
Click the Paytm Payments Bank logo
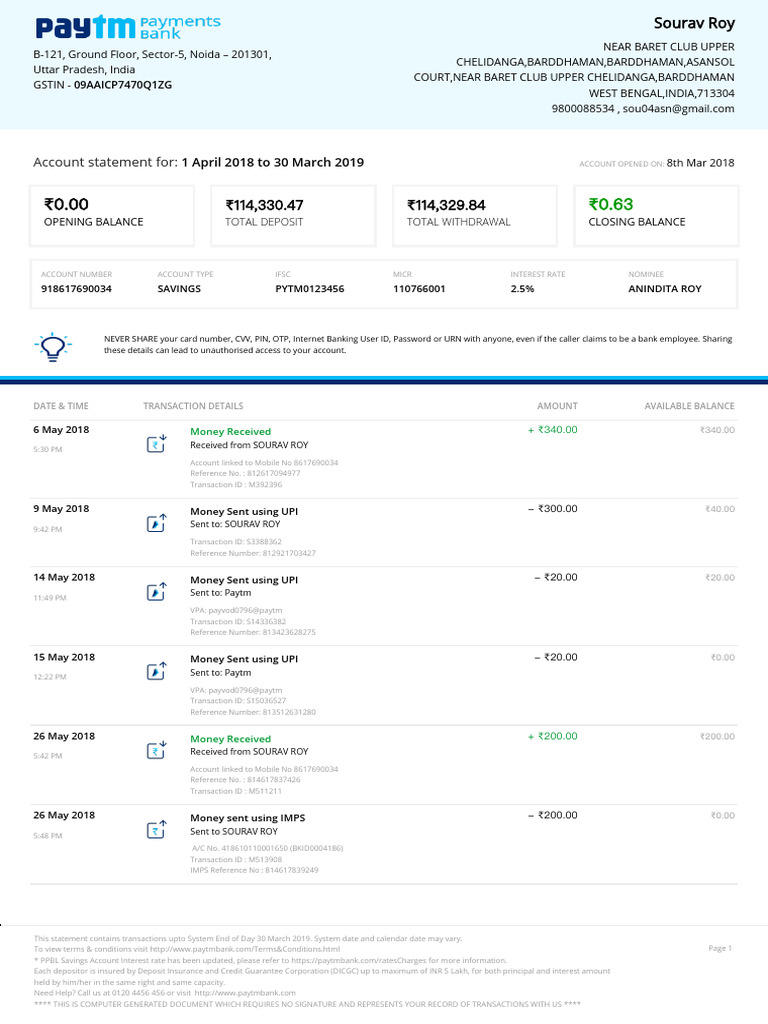[128, 27]
